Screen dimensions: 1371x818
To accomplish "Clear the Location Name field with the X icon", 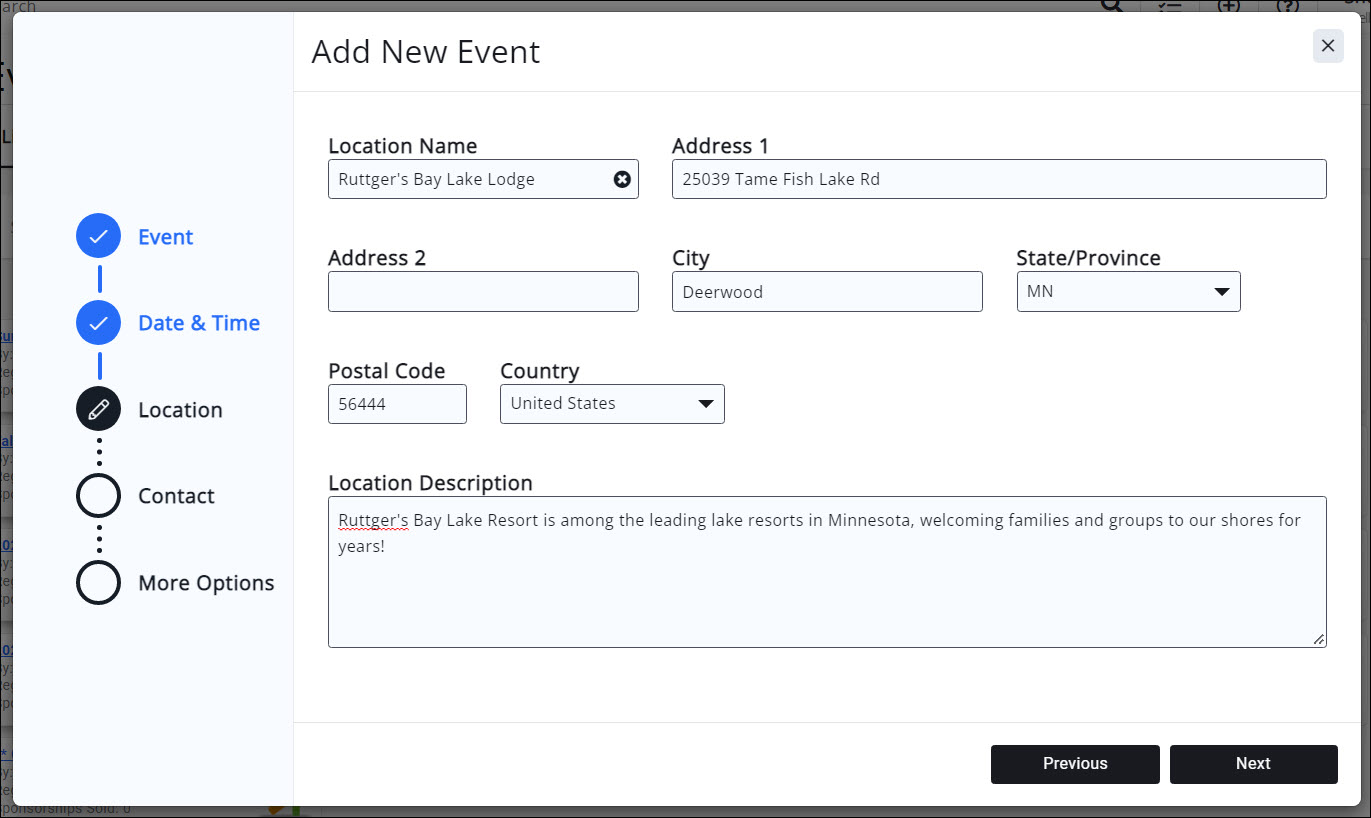I will pos(622,180).
